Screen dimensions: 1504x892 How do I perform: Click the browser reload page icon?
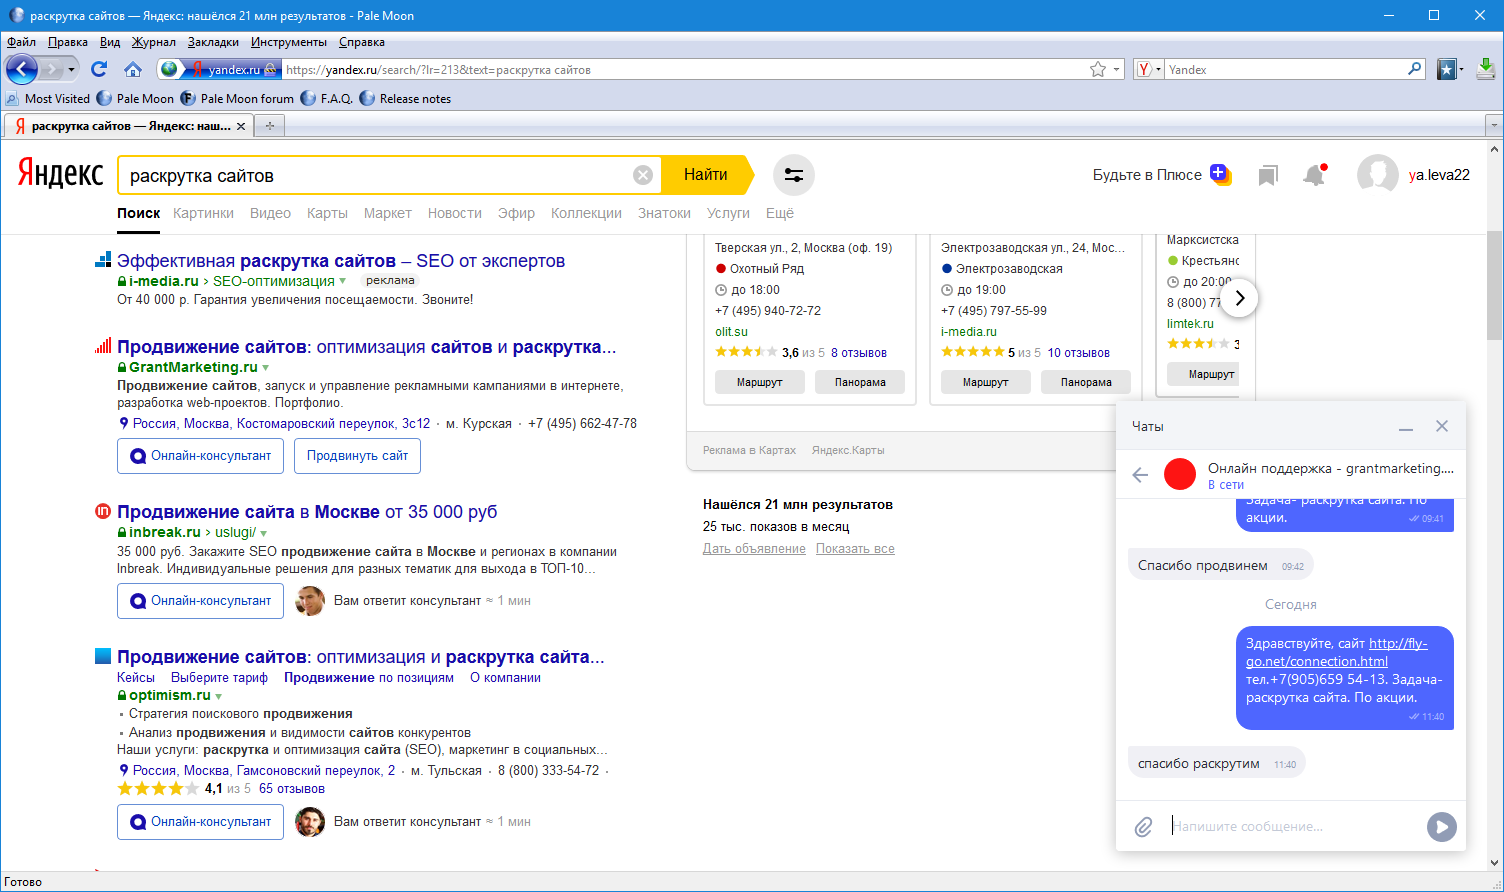point(98,69)
